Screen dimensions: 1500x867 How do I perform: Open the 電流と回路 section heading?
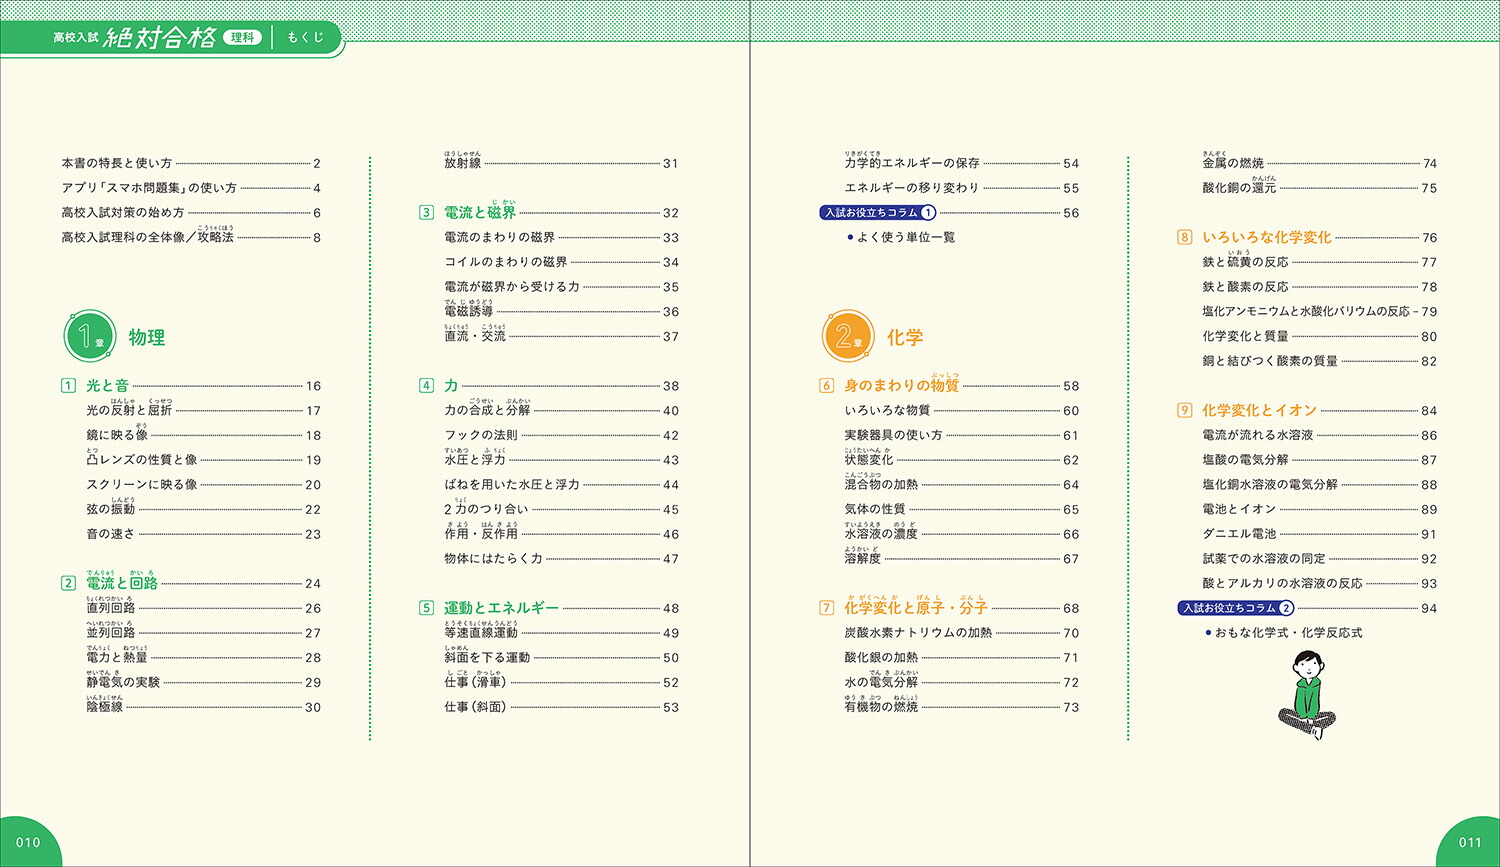pos(121,583)
